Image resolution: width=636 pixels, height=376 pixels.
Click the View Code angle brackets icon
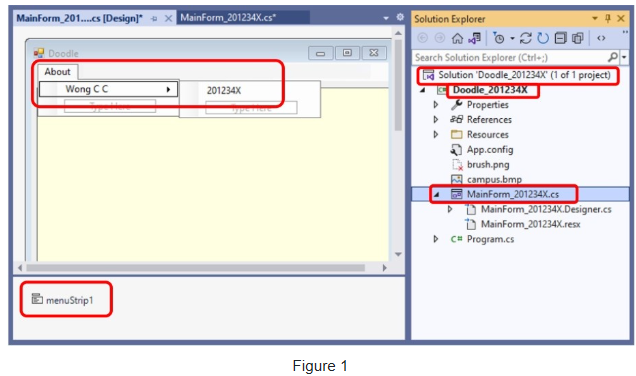(x=601, y=38)
